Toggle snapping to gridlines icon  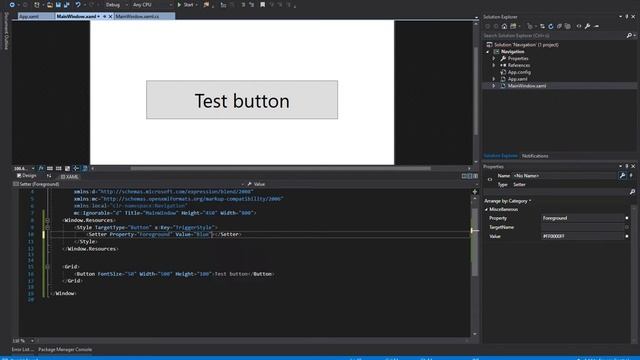click(x=59, y=168)
